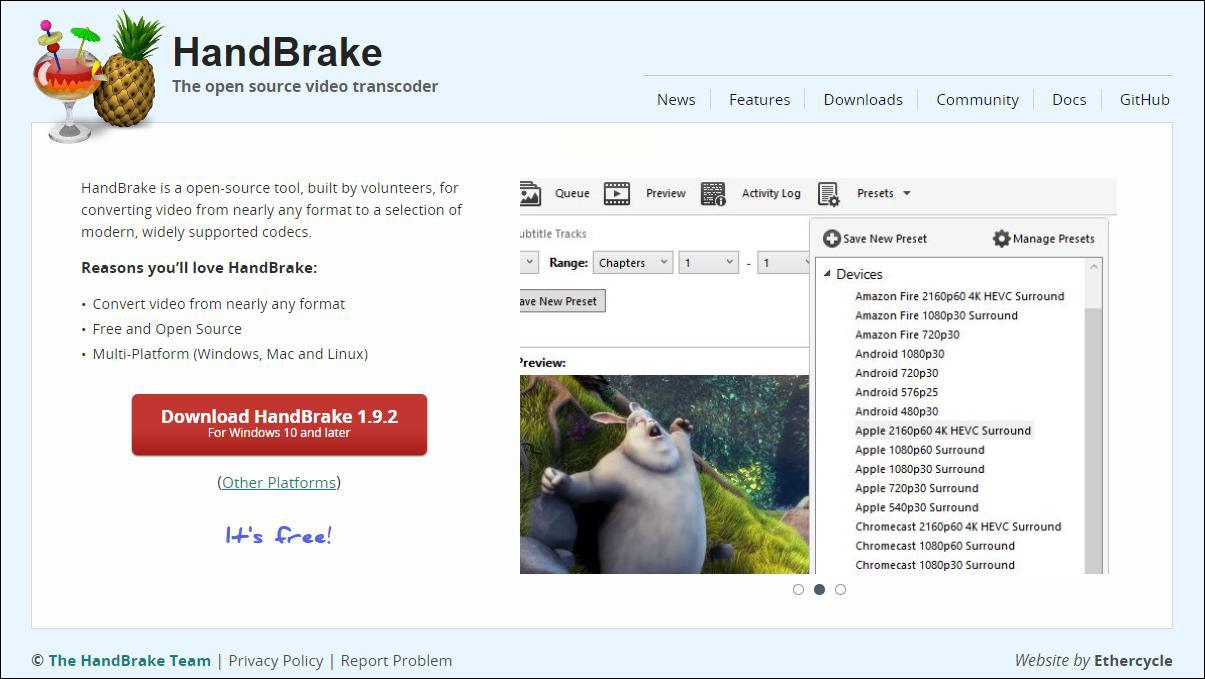Click Download HandBrake 1.9.2 button
1205x679 pixels.
279,424
